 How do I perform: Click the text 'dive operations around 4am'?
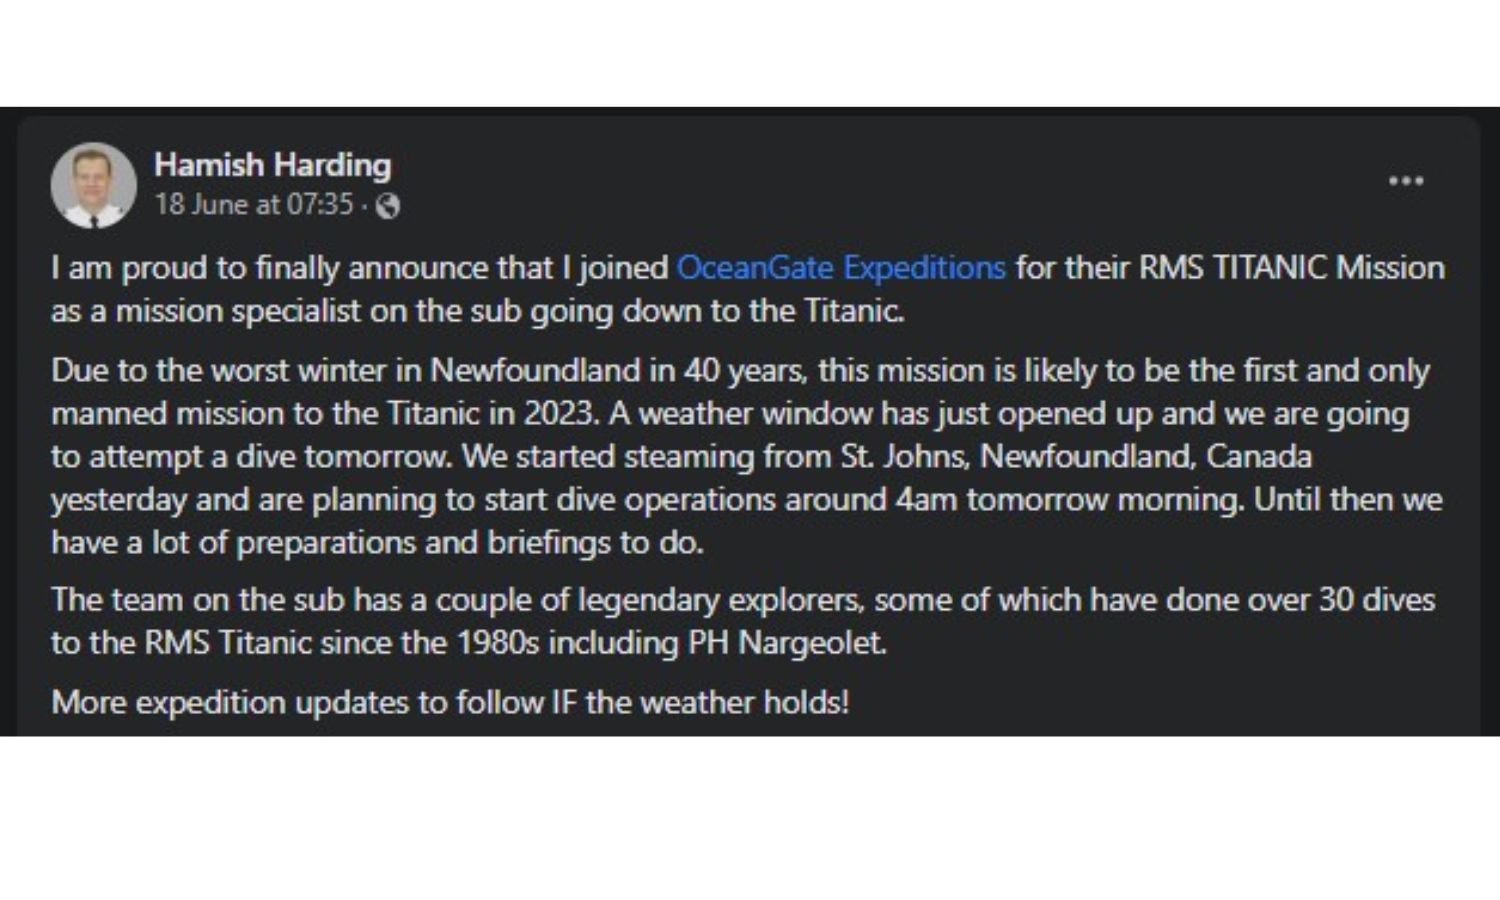[x=755, y=499]
